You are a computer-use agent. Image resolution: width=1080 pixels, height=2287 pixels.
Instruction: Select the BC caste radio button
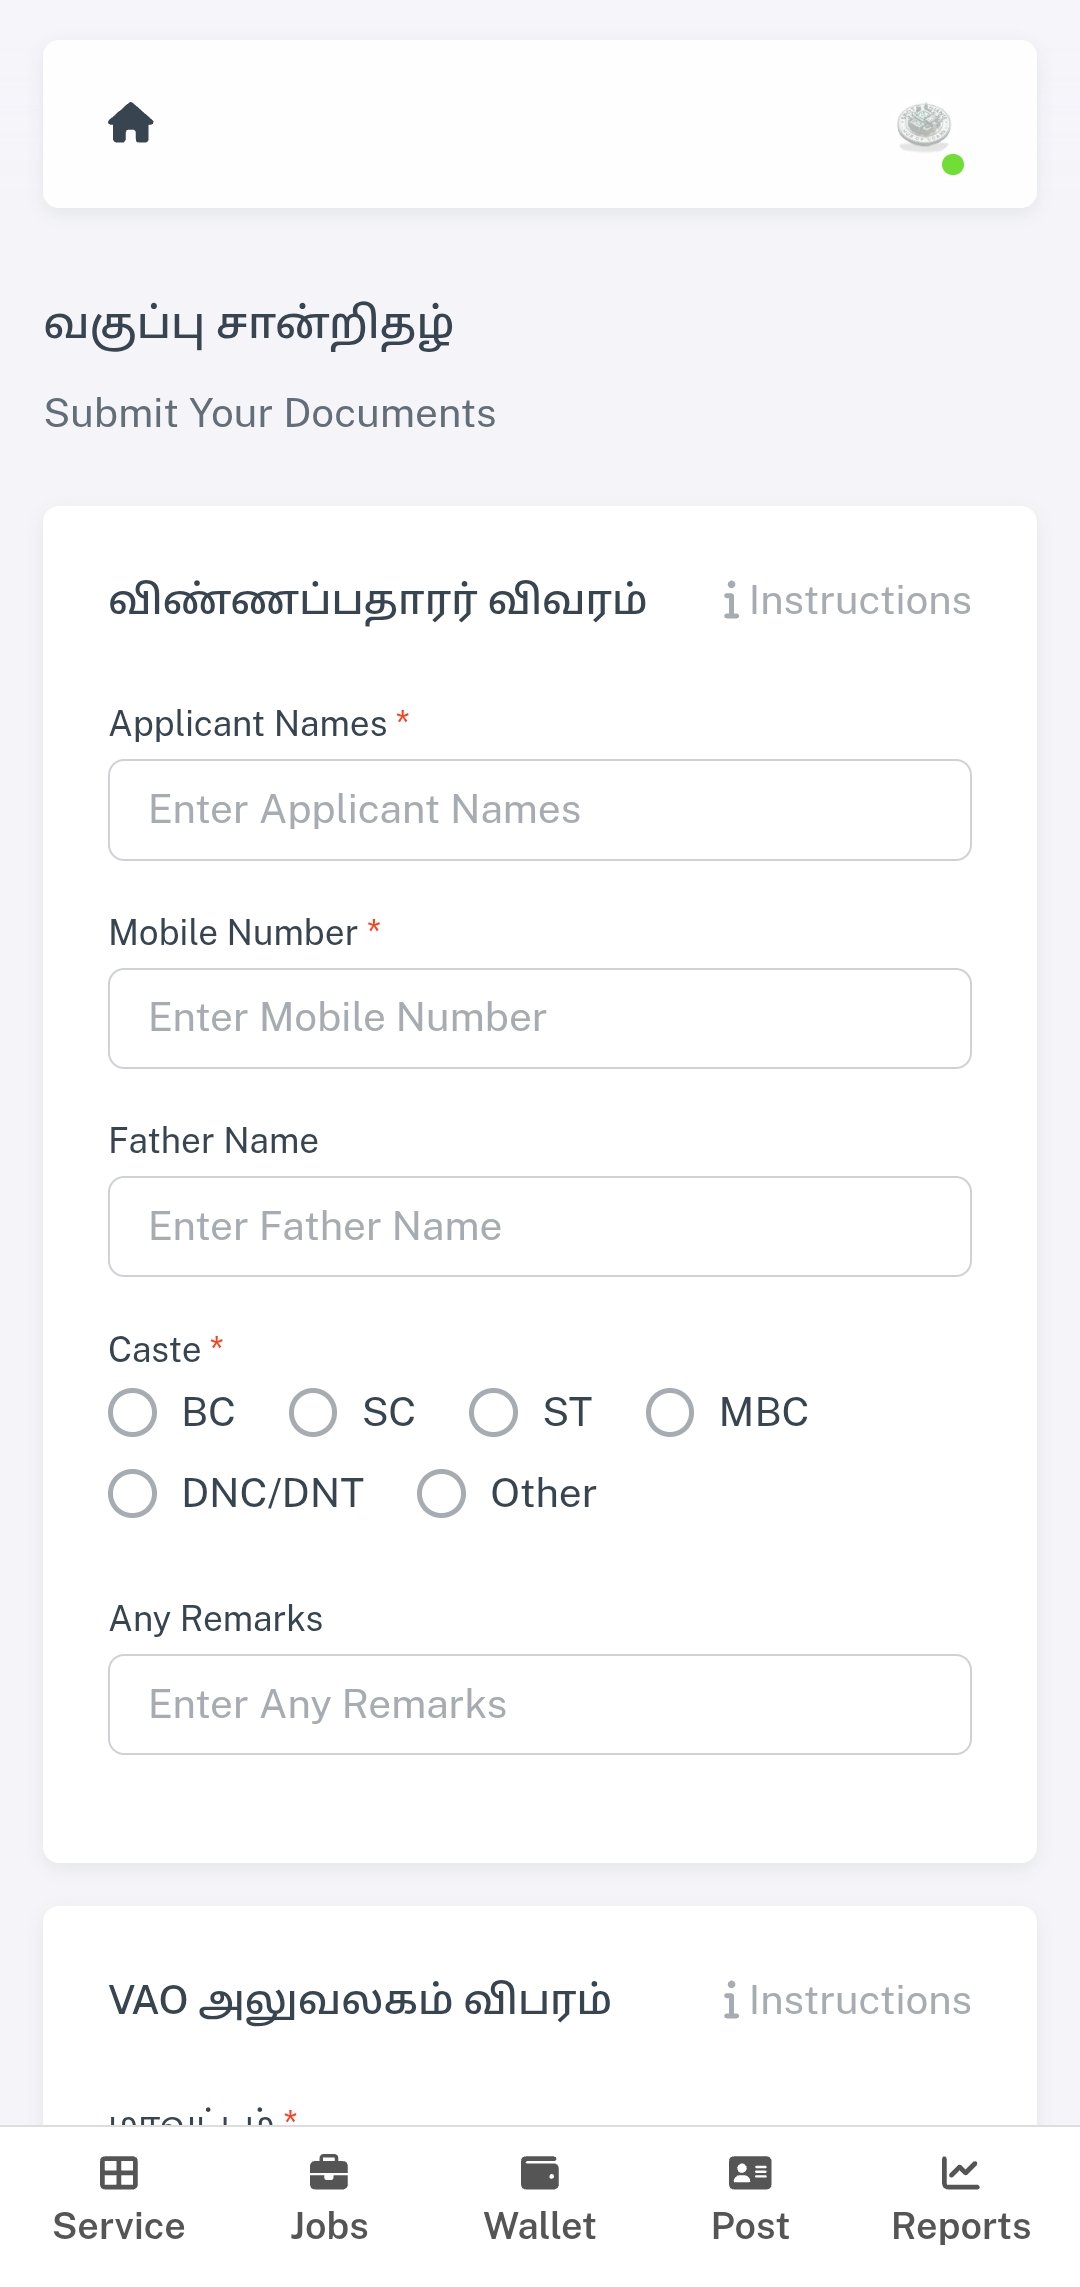coord(133,1413)
